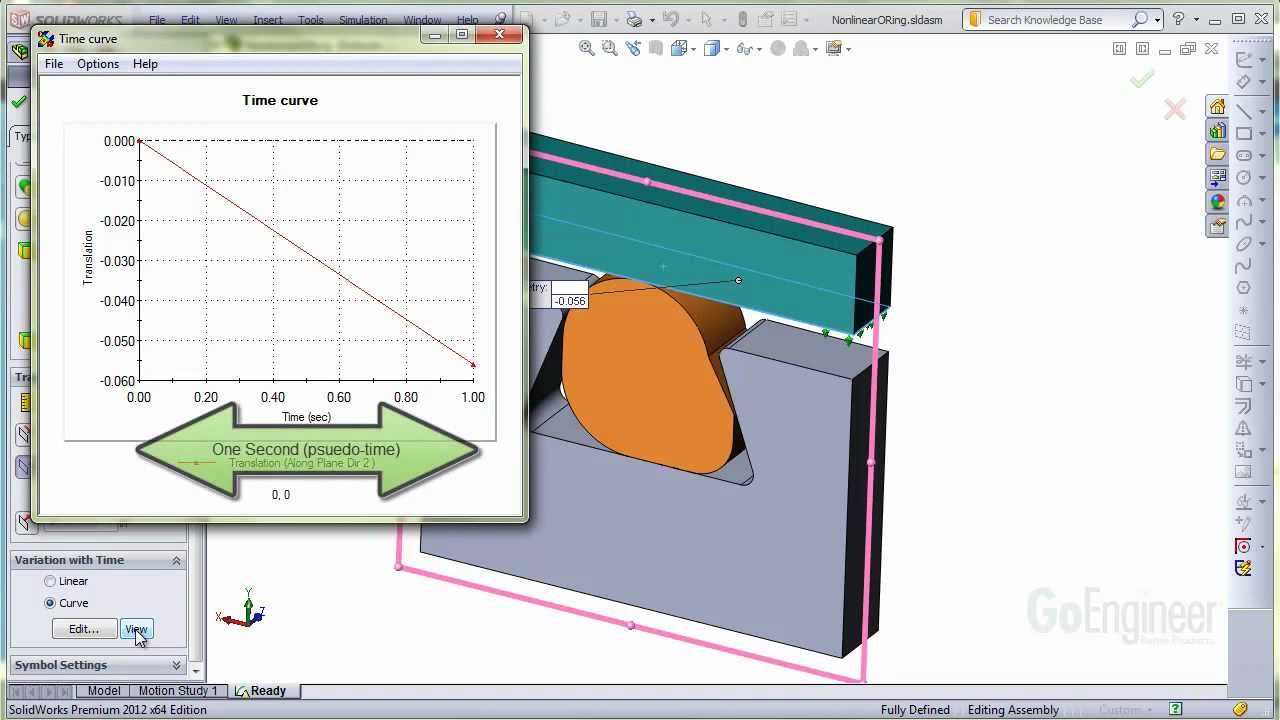Open the View Palette icon in task pane
The image size is (1280, 720).
tap(1217, 179)
